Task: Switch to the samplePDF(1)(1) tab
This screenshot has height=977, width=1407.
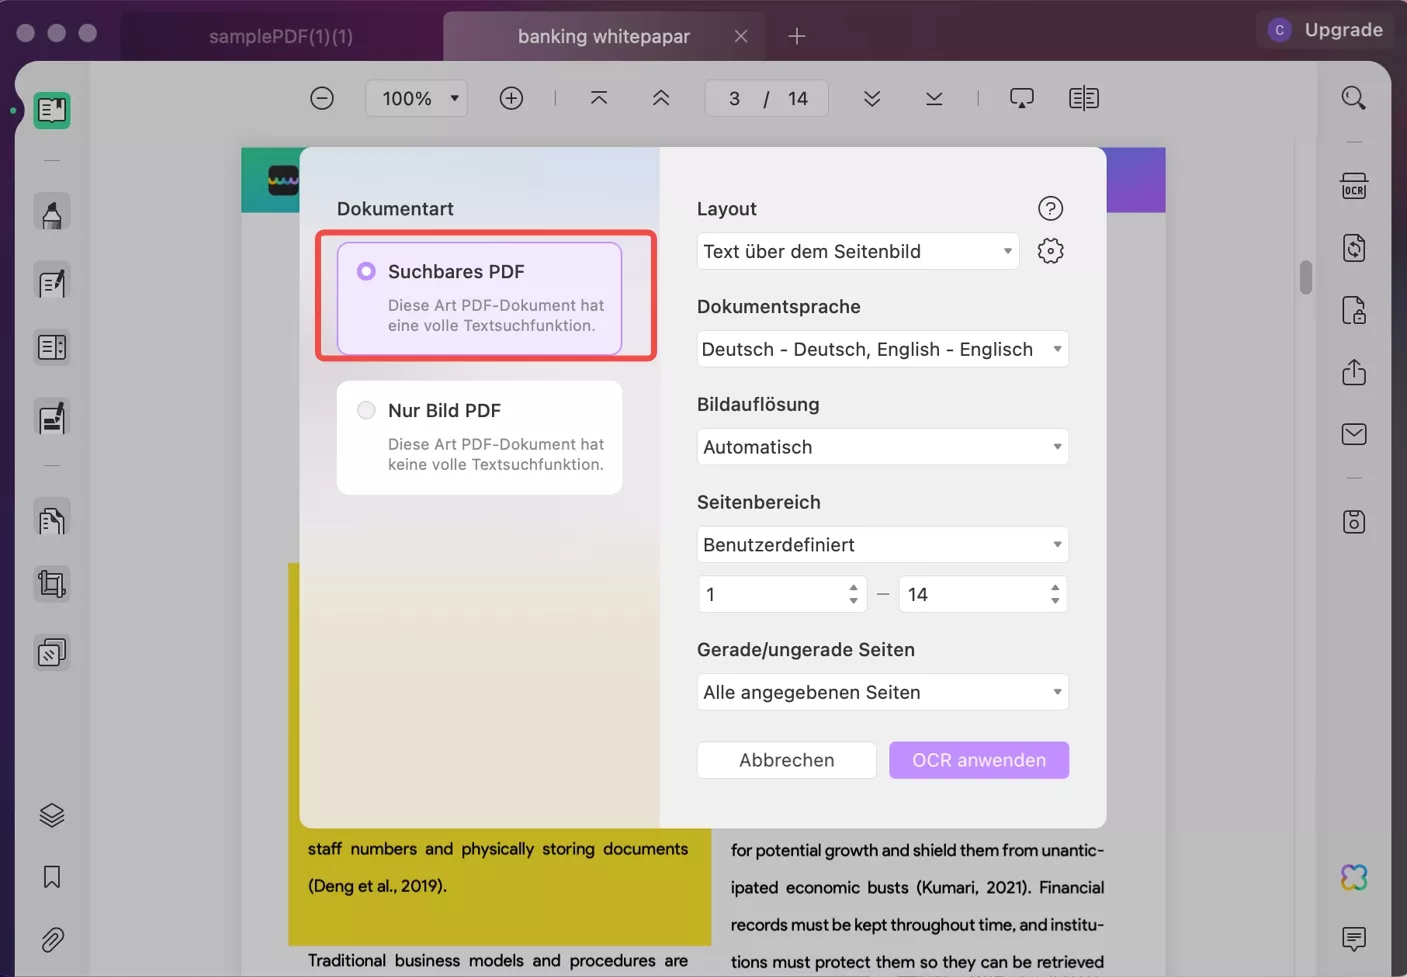Action: click(x=281, y=36)
